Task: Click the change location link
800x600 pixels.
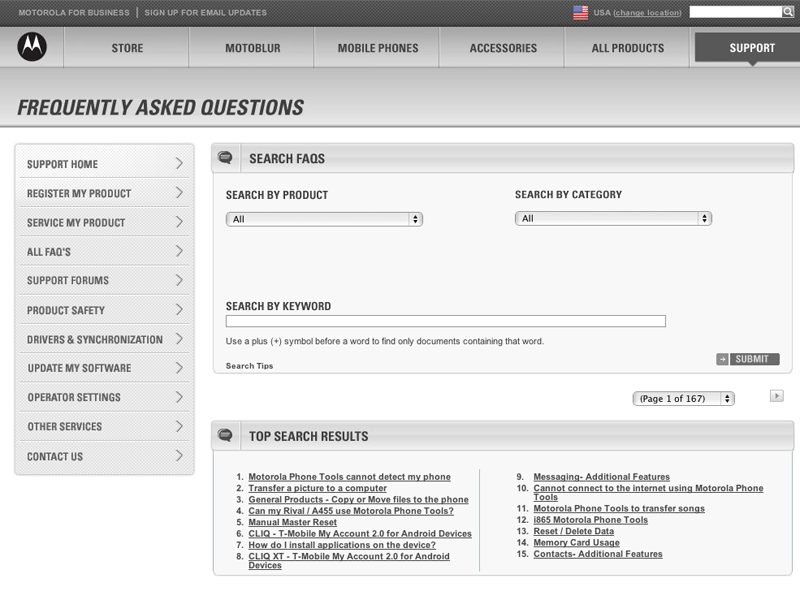Action: point(647,13)
